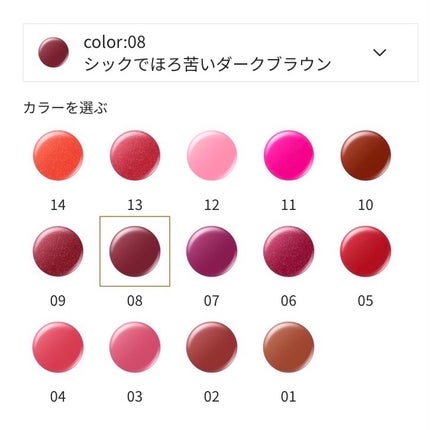The width and height of the screenshot is (430, 430).
Task: Select shimmery burgundy color 09
Action: (58, 251)
